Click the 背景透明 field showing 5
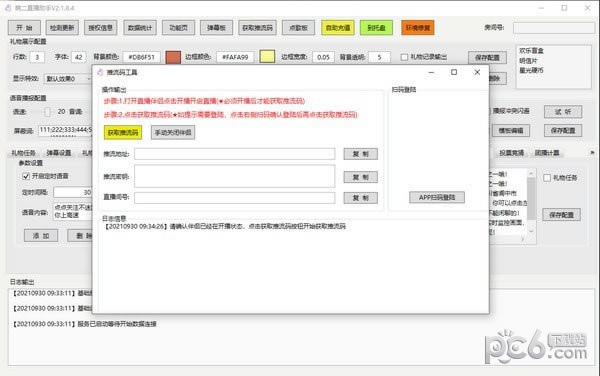This screenshot has height=376, width=600. tap(379, 57)
